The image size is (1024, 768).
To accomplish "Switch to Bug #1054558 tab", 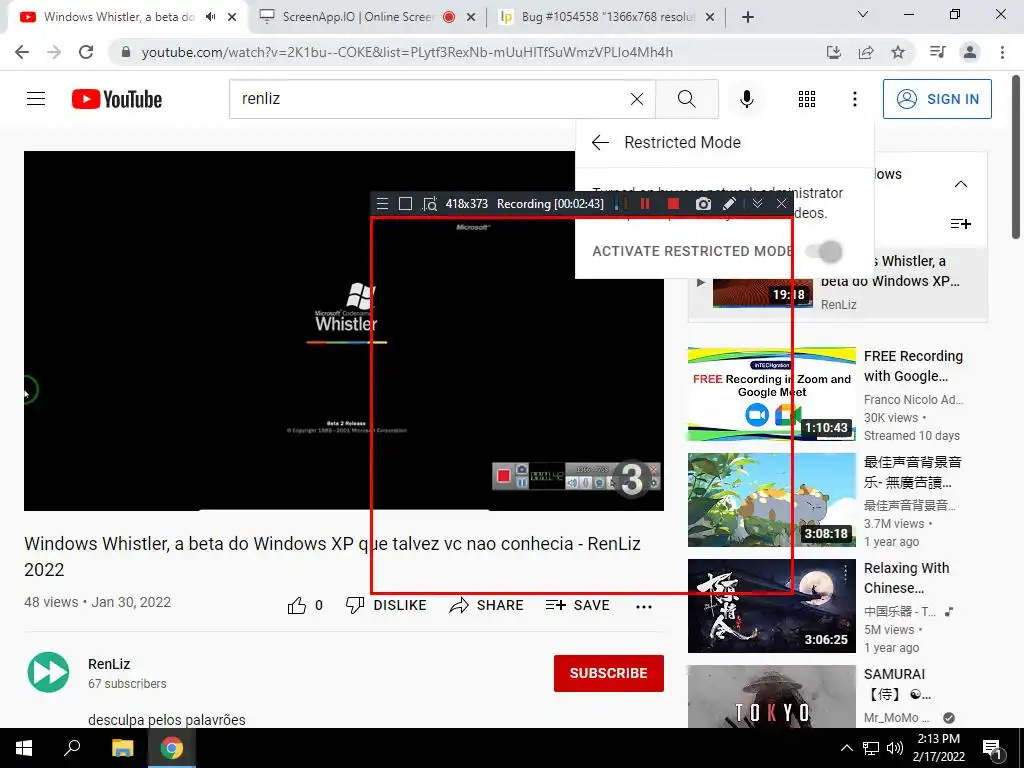I will tap(607, 17).
